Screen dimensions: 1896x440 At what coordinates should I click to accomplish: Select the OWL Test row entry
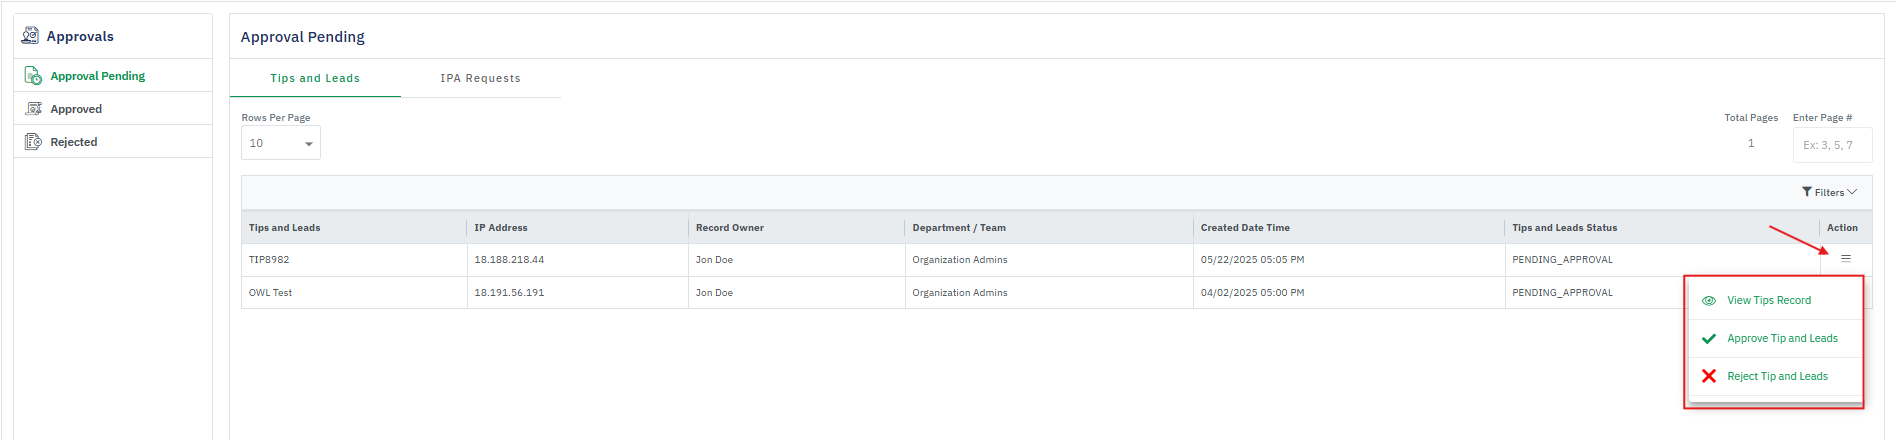(x=271, y=293)
